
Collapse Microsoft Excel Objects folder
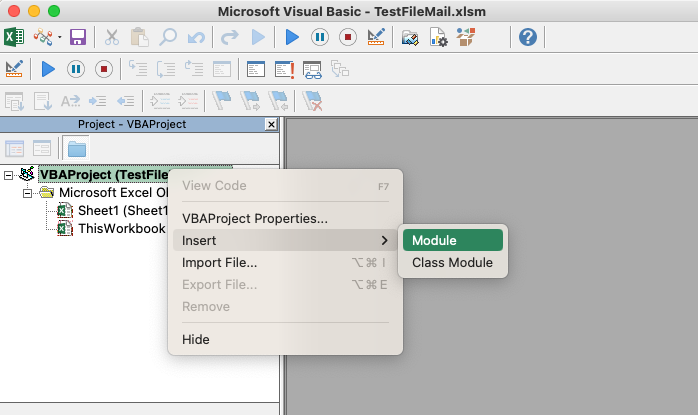(x=28, y=193)
